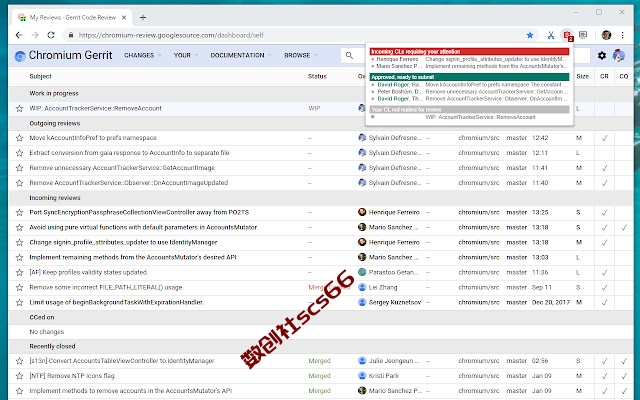Expand the YOUR dropdown menu
Image resolution: width=640 pixels, height=400 pixels.
186,55
